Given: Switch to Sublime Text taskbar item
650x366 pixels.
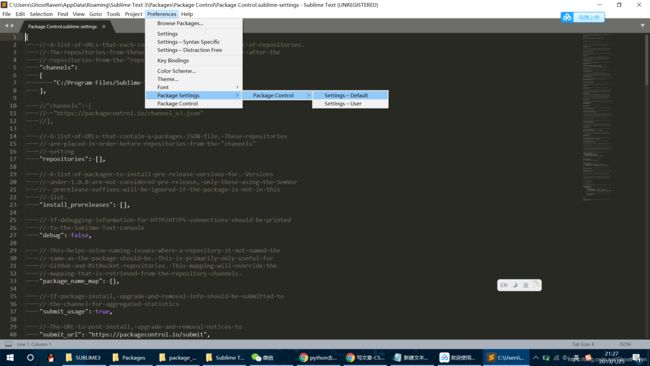Looking at the screenshot, I should 506,357.
